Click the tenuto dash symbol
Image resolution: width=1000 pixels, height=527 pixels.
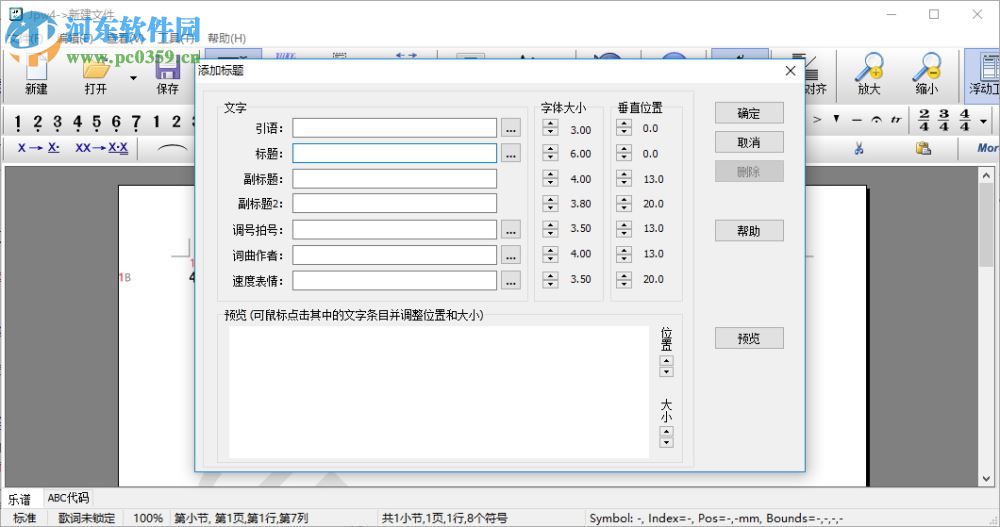tap(857, 120)
